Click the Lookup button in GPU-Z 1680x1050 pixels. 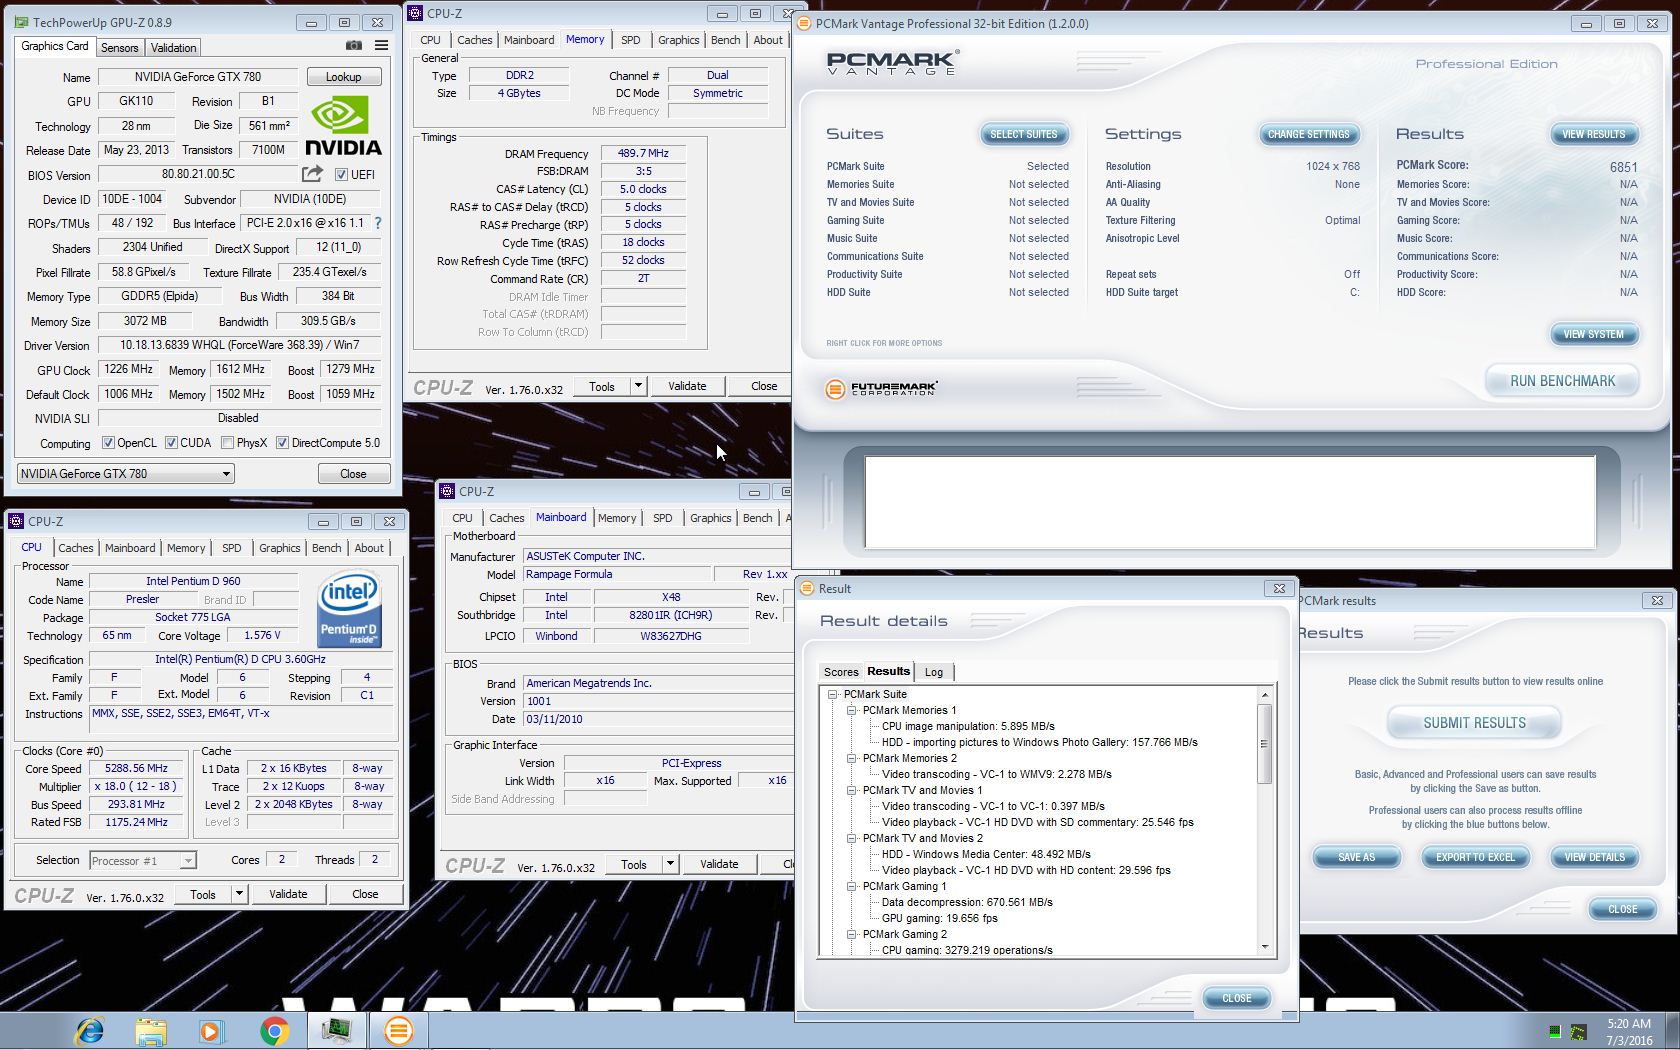point(343,77)
